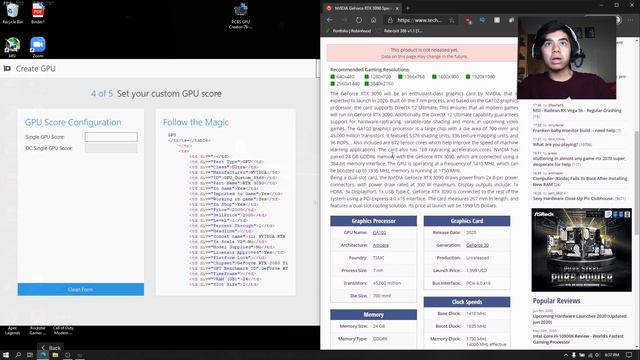Open the notification center
The width and height of the screenshot is (640, 360).
click(629, 355)
